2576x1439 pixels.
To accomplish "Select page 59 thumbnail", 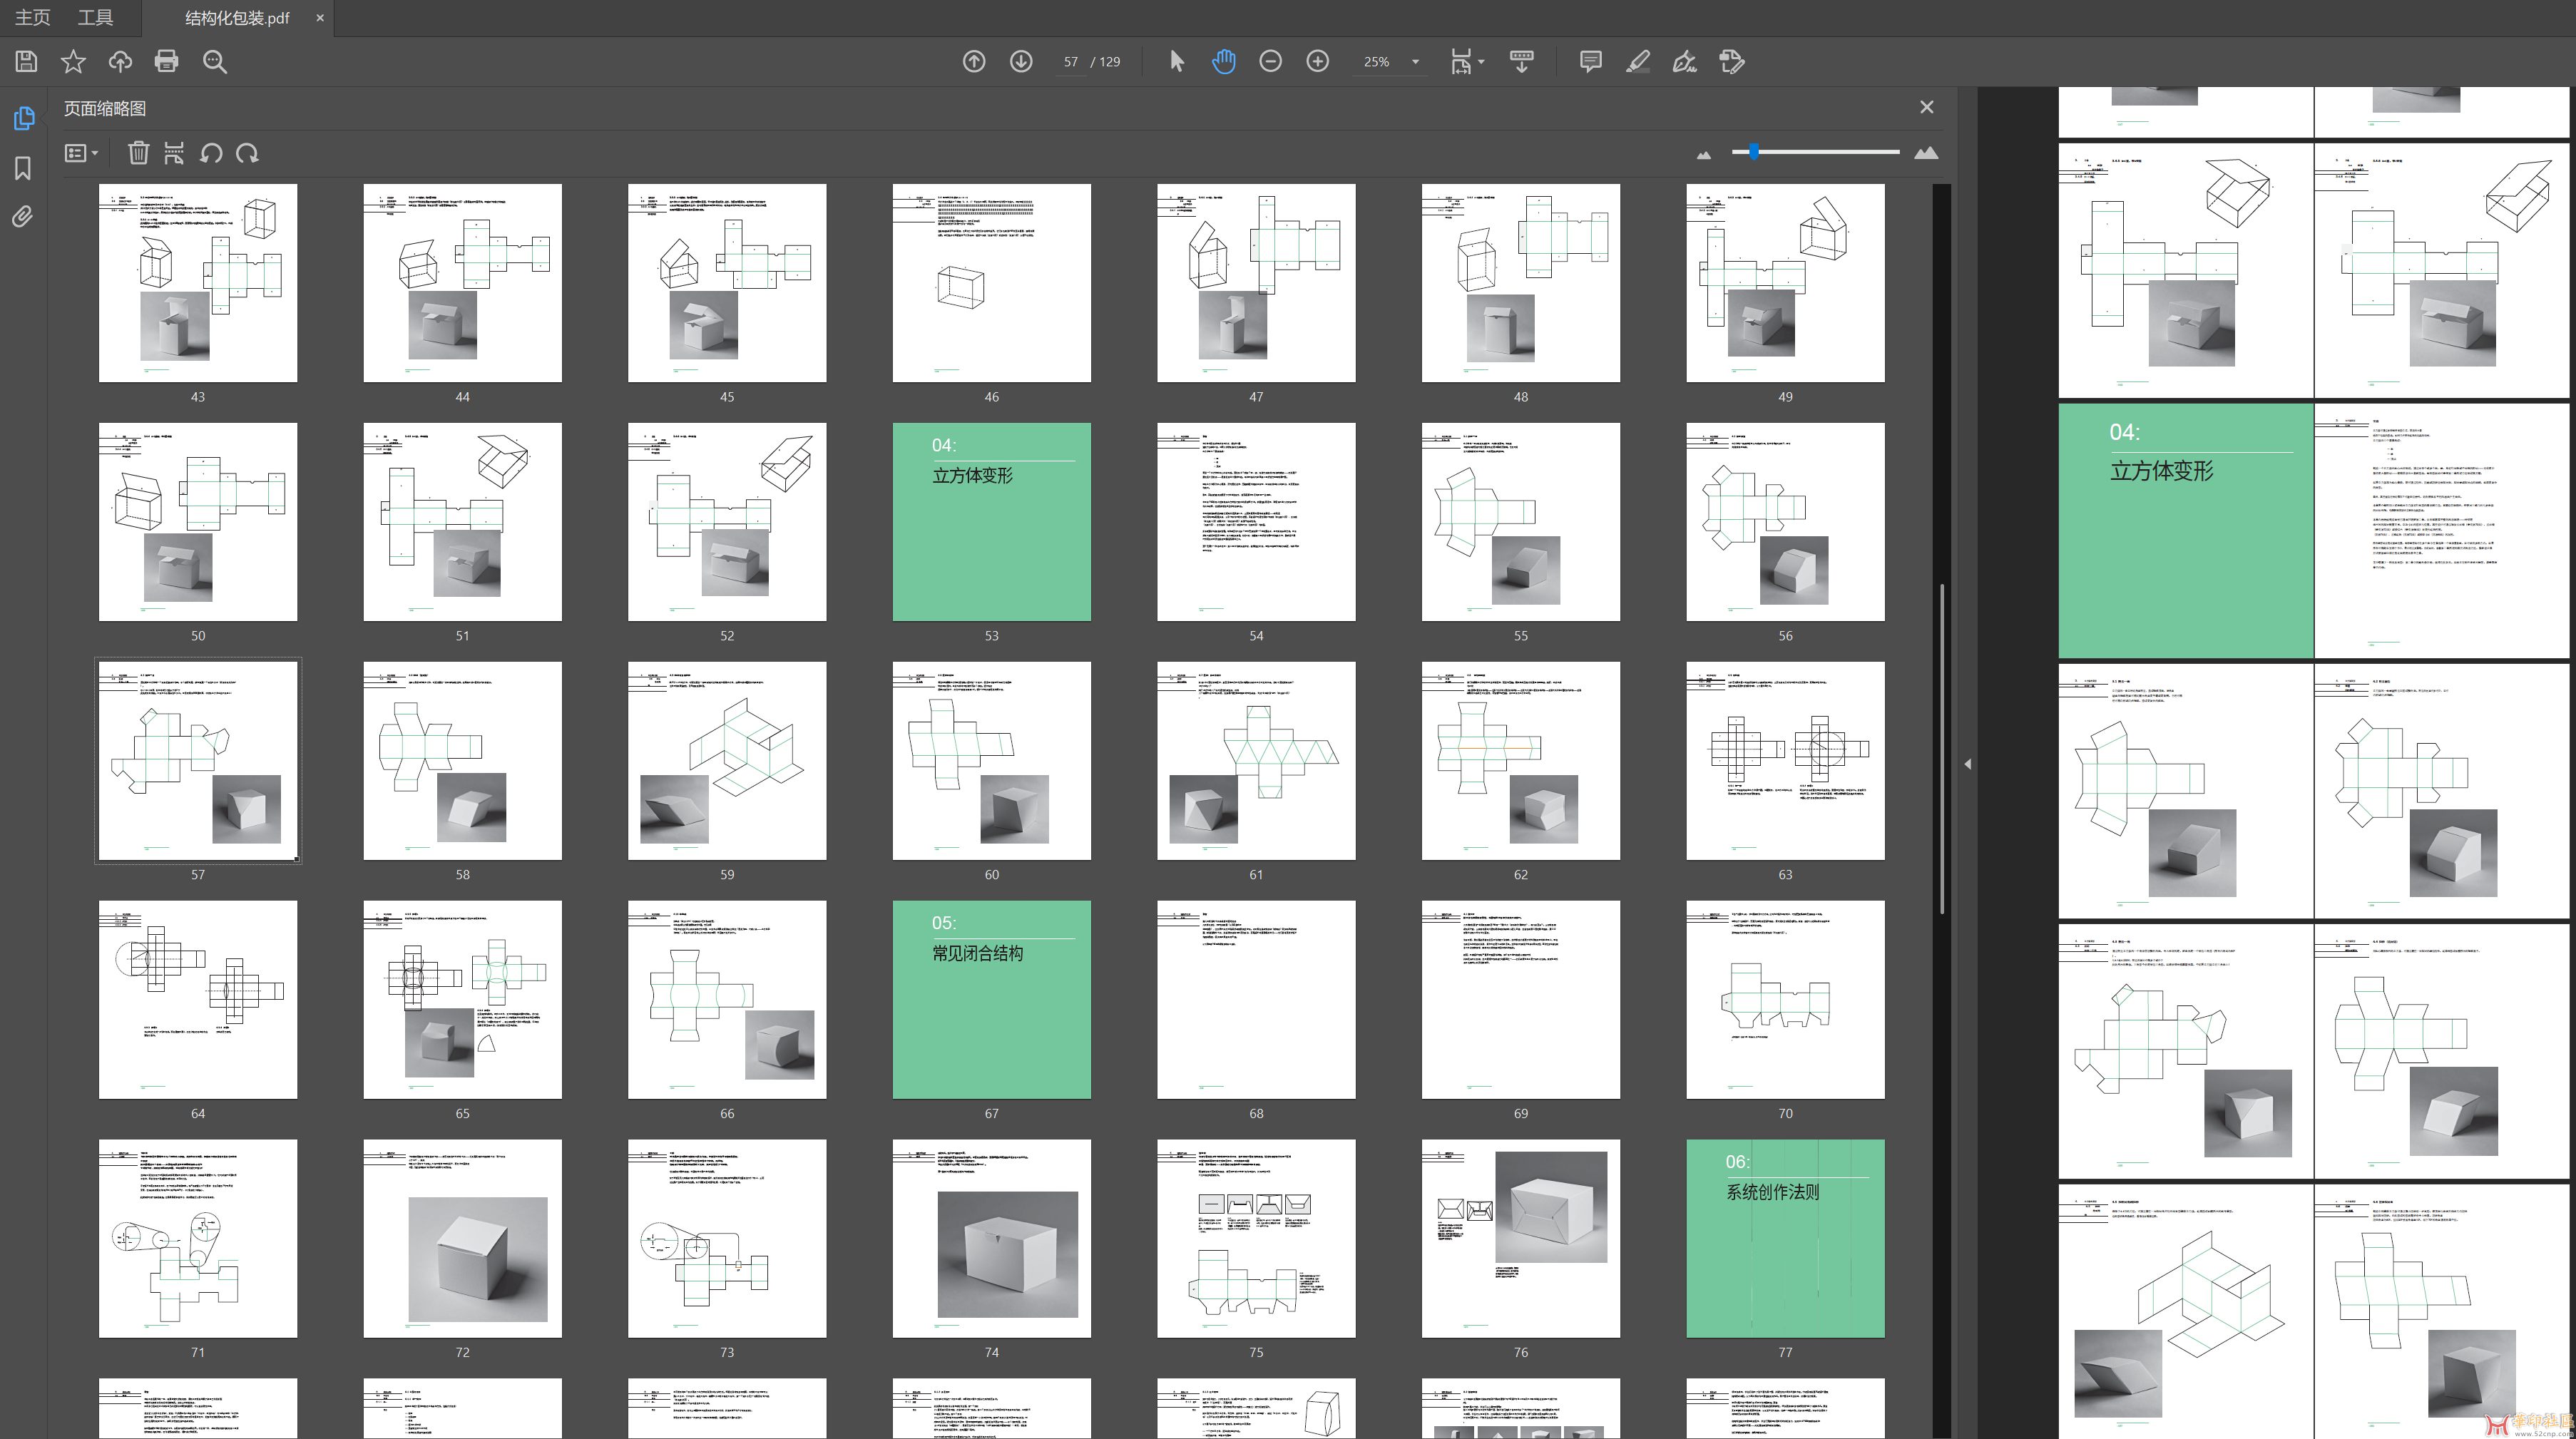I will [x=727, y=761].
